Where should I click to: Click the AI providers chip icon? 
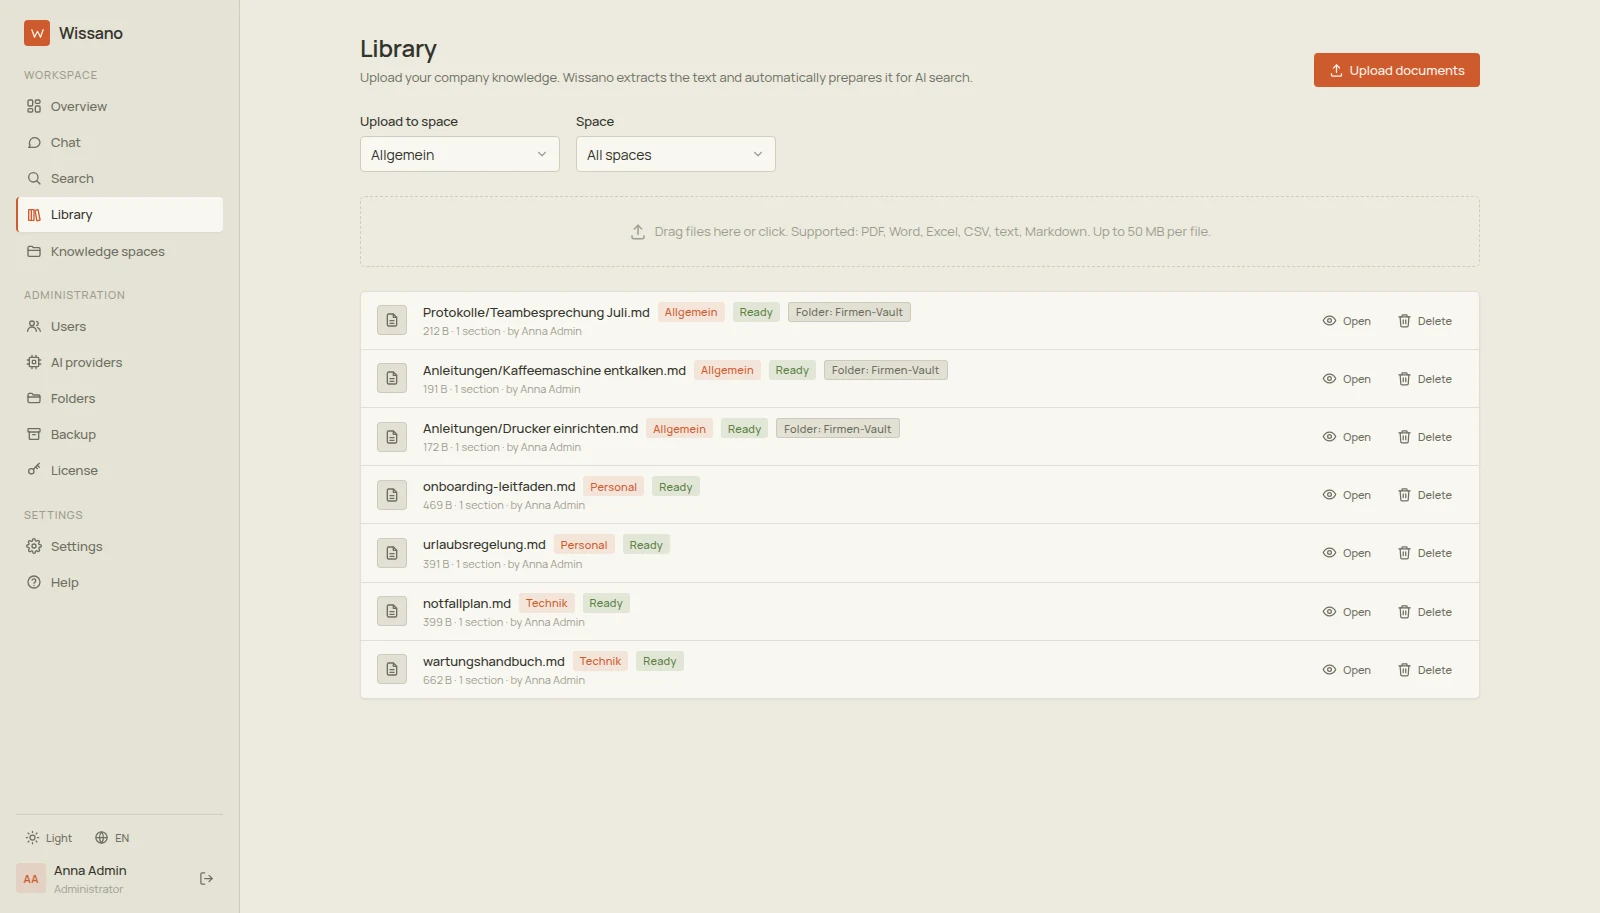[34, 362]
